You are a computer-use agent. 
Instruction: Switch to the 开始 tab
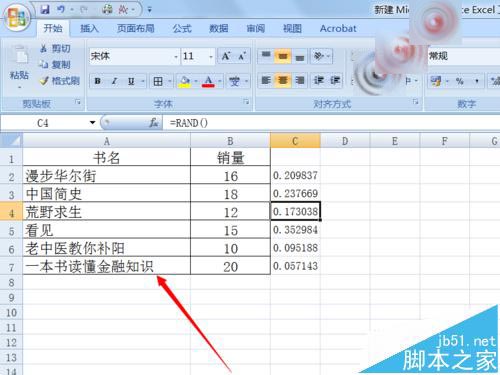pos(53,28)
